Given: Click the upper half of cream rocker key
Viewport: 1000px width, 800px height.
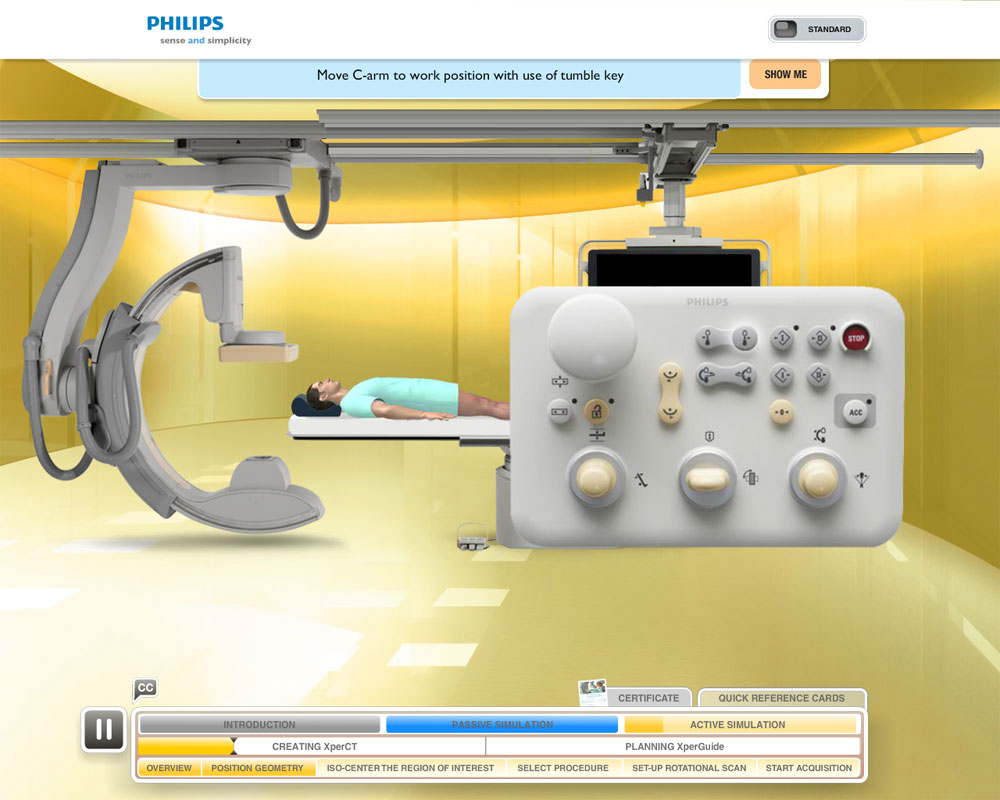Looking at the screenshot, I should (670, 375).
